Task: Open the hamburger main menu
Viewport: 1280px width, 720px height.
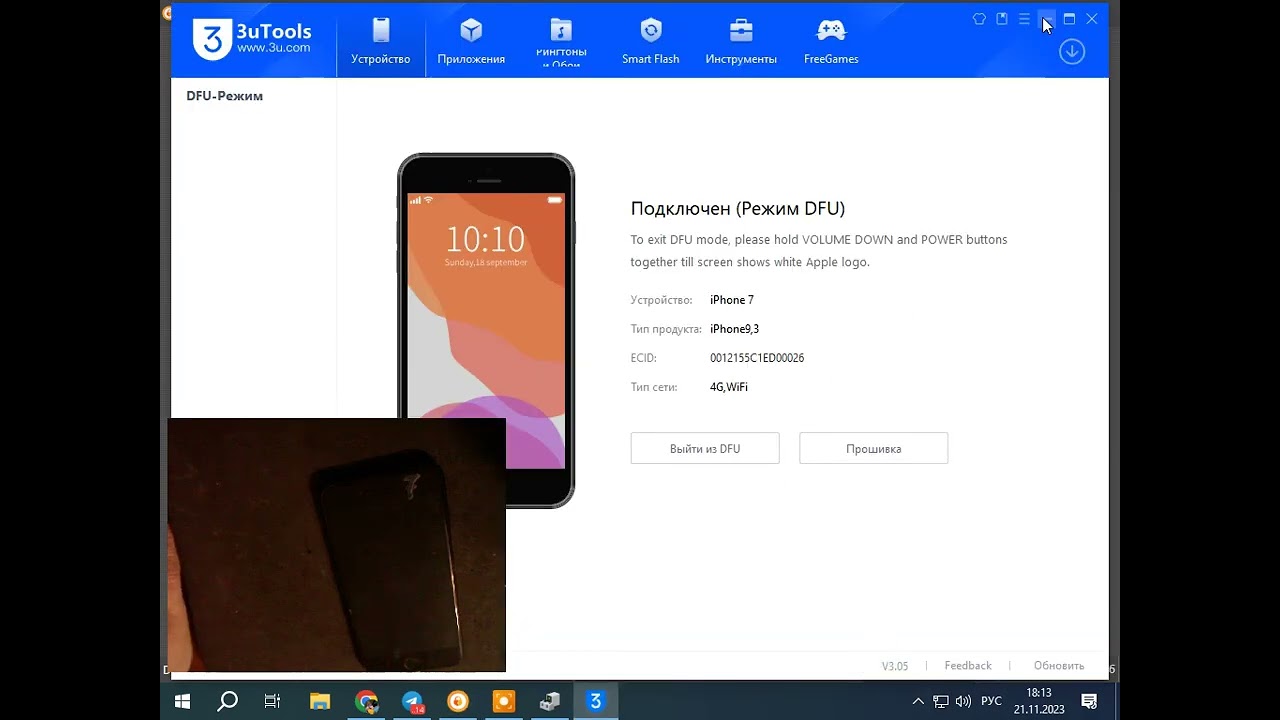Action: pos(1023,18)
